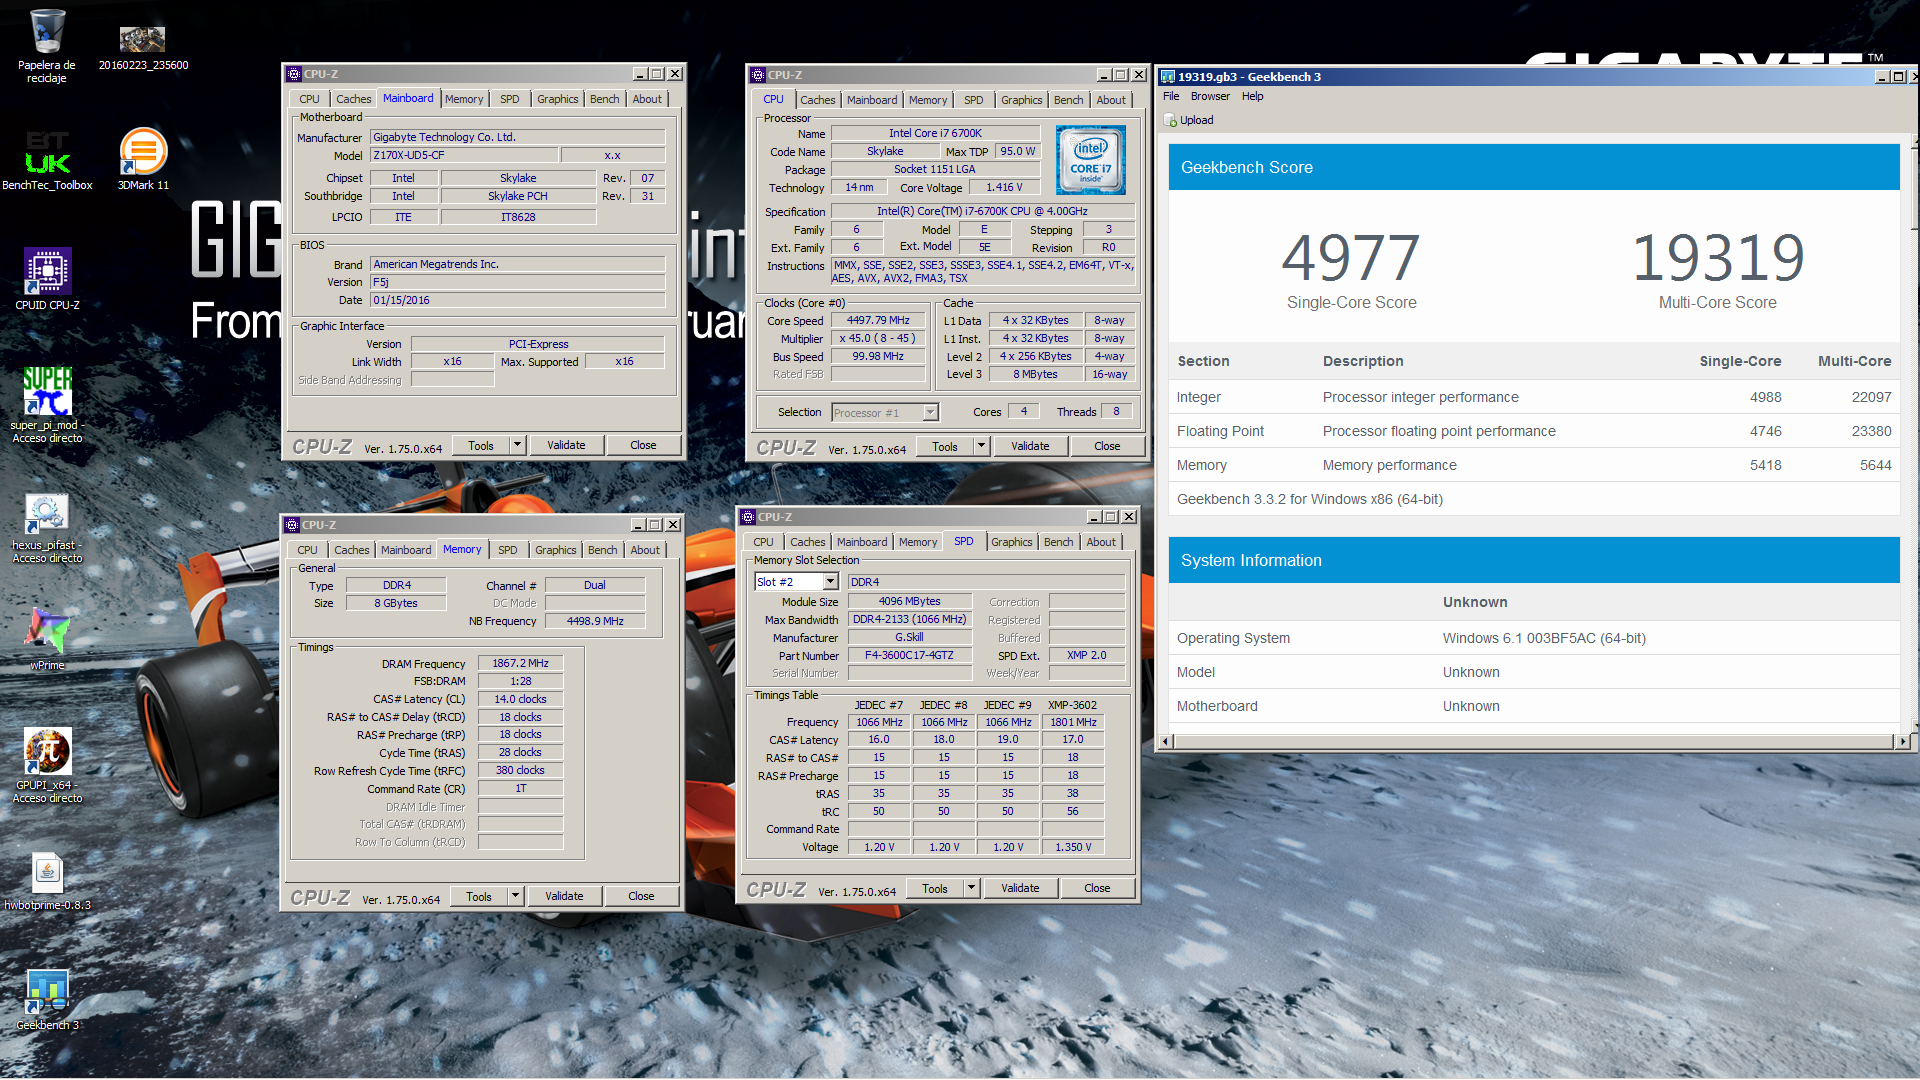Click Close in the CPU tab window
This screenshot has height=1080, width=1920.
[x=1107, y=446]
